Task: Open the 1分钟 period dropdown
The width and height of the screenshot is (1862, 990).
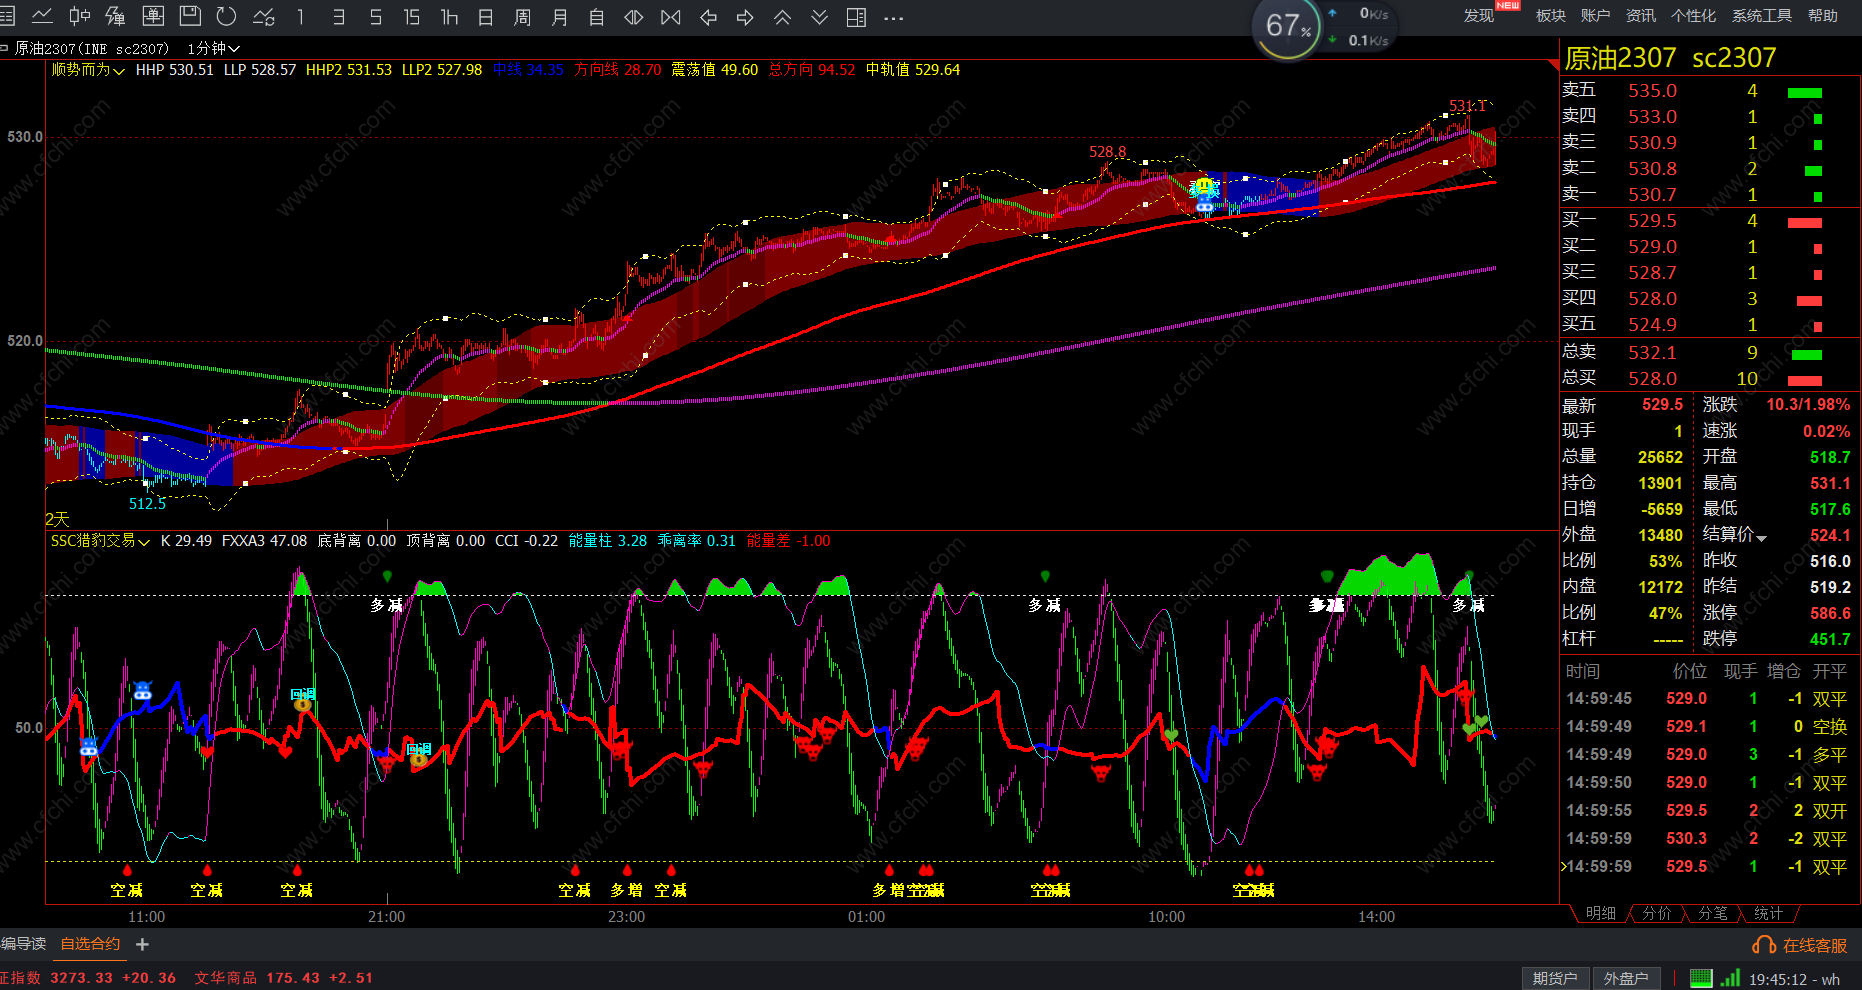Action: click(x=213, y=48)
